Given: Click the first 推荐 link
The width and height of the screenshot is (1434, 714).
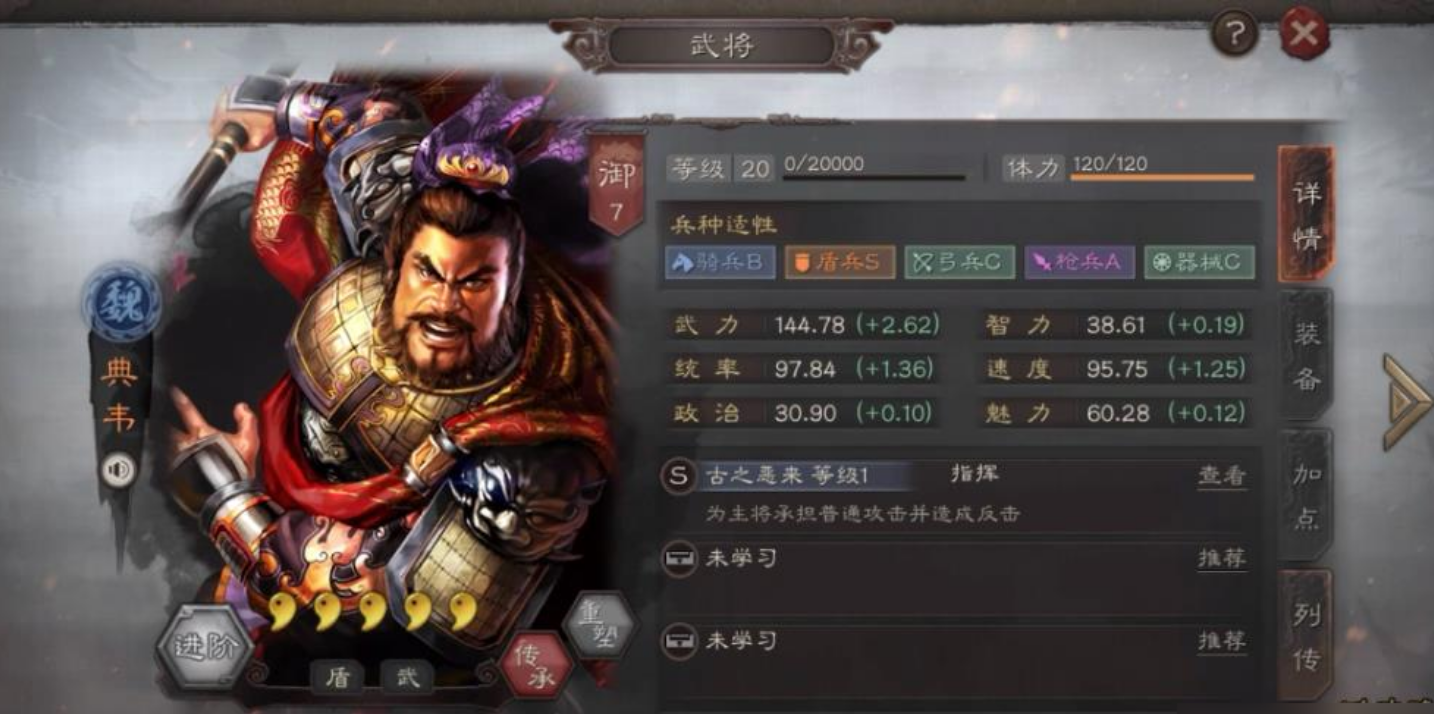Looking at the screenshot, I should coord(1222,558).
